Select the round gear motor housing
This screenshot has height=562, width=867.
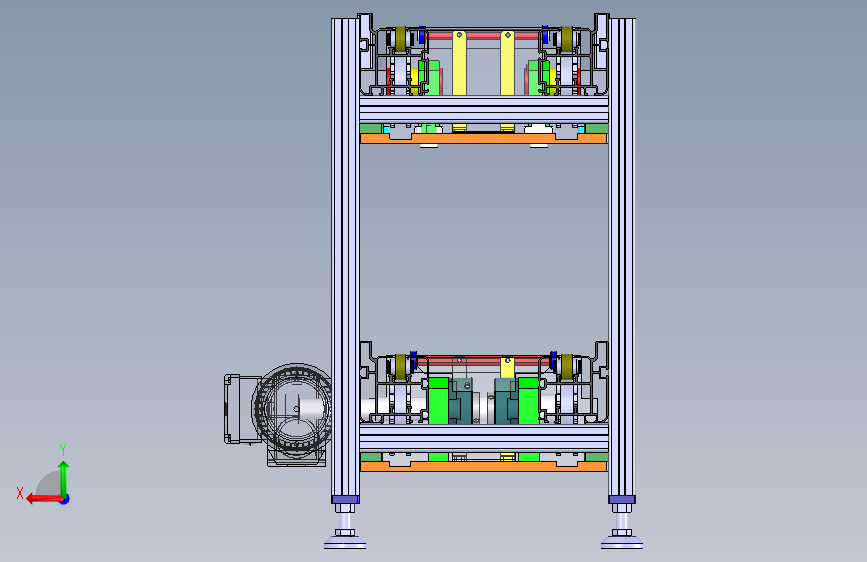click(x=292, y=408)
